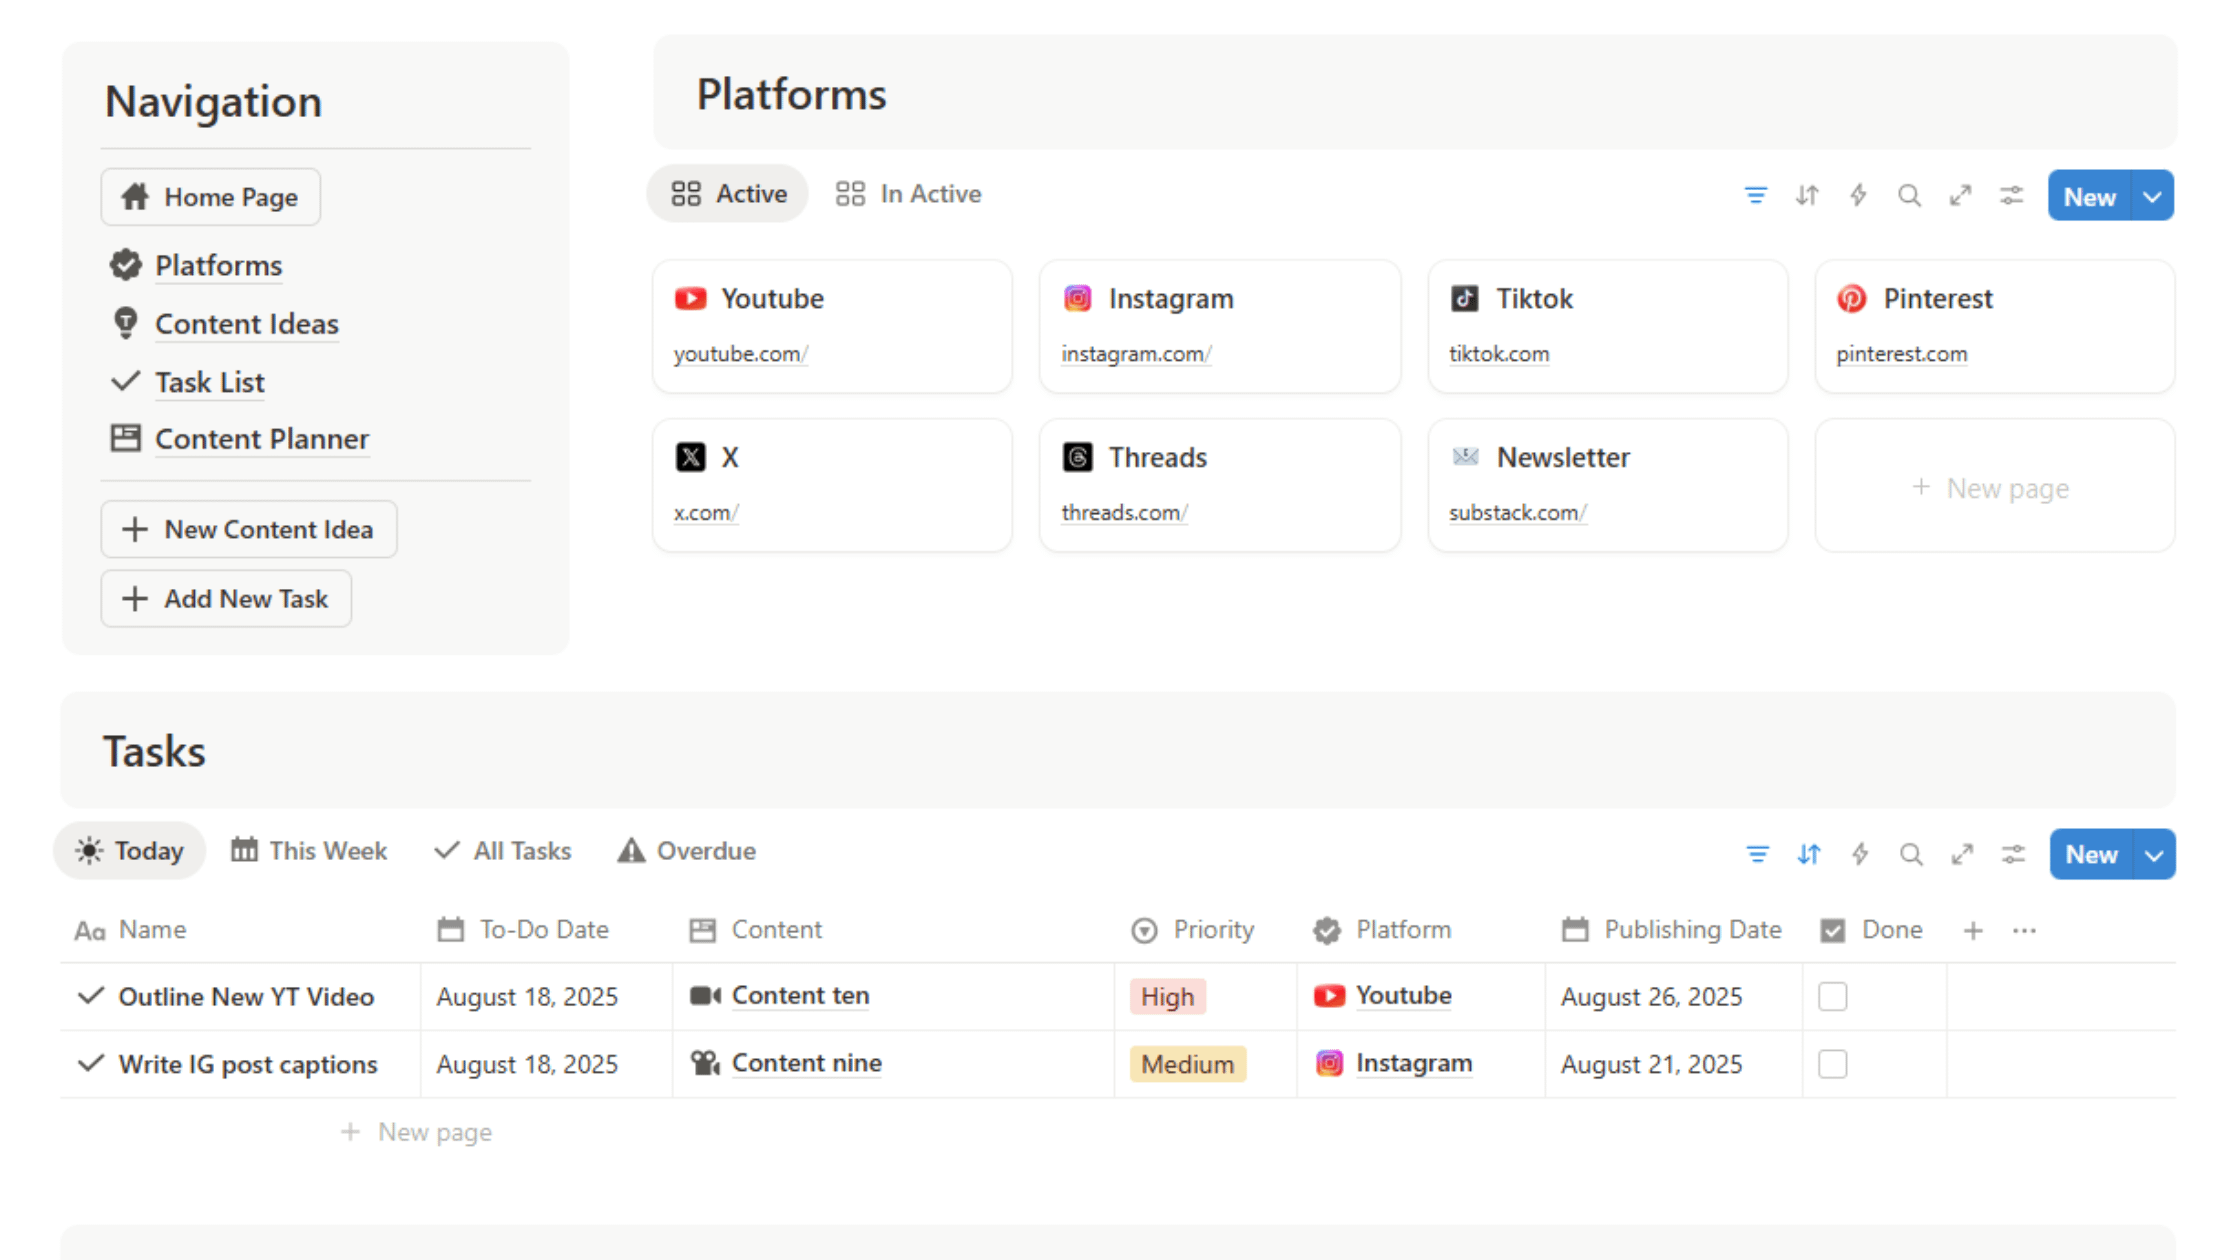Click the Add New Task button
The image size is (2240, 1260).
226,599
